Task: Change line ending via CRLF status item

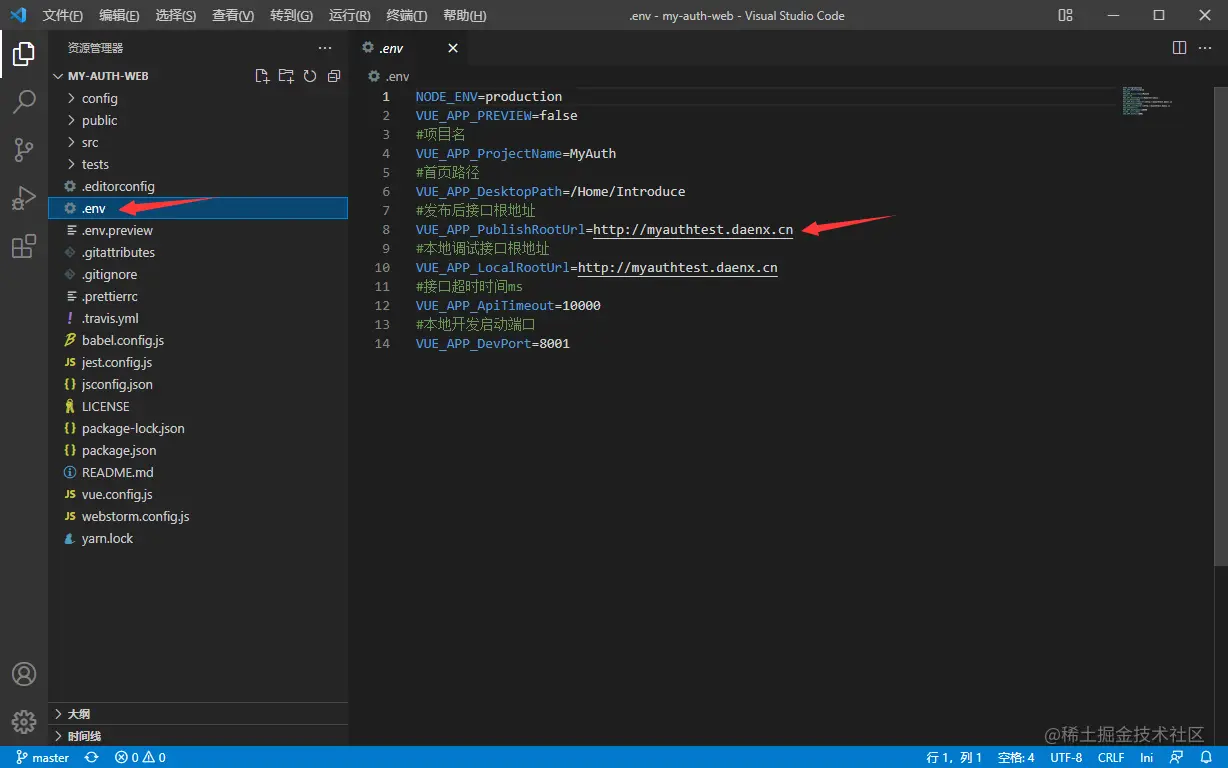Action: (1111, 757)
